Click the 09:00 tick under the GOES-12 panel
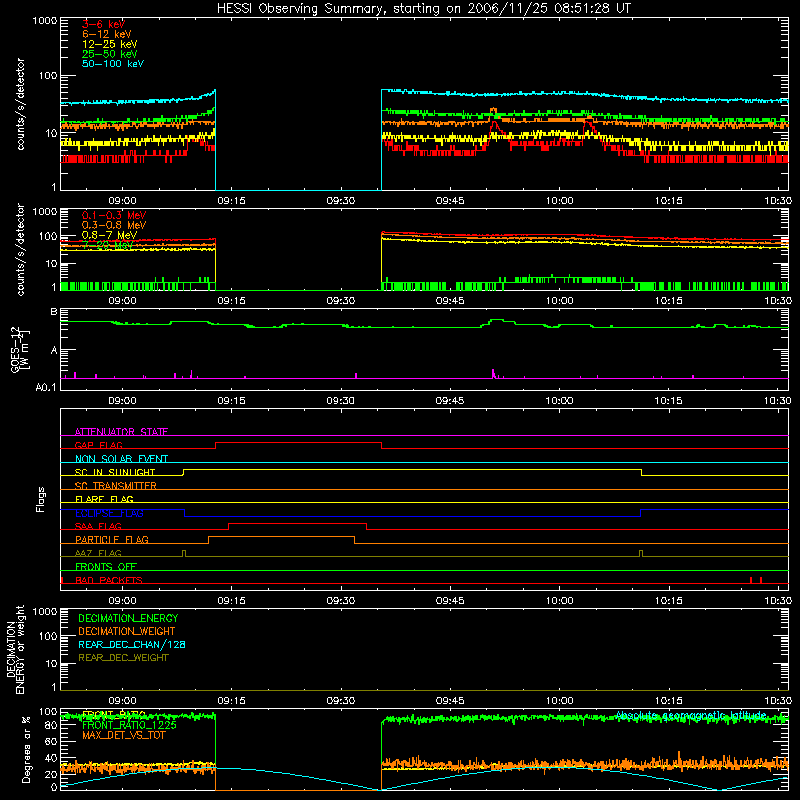The width and height of the screenshot is (800, 800). [x=122, y=401]
